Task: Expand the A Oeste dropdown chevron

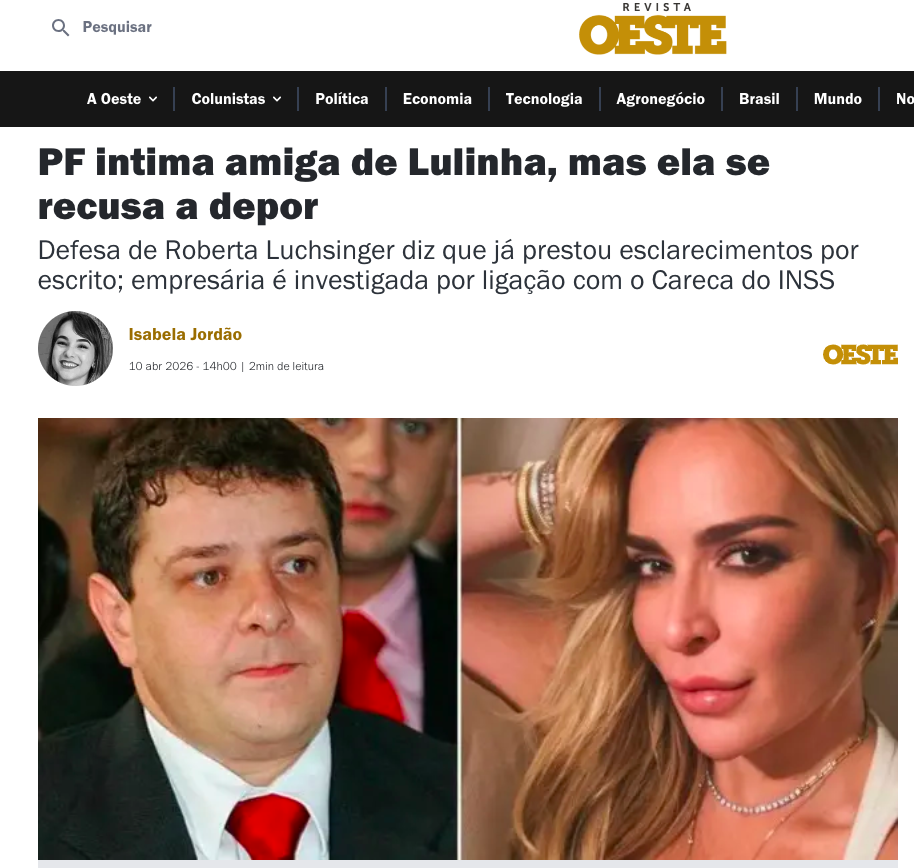Action: coord(153,99)
